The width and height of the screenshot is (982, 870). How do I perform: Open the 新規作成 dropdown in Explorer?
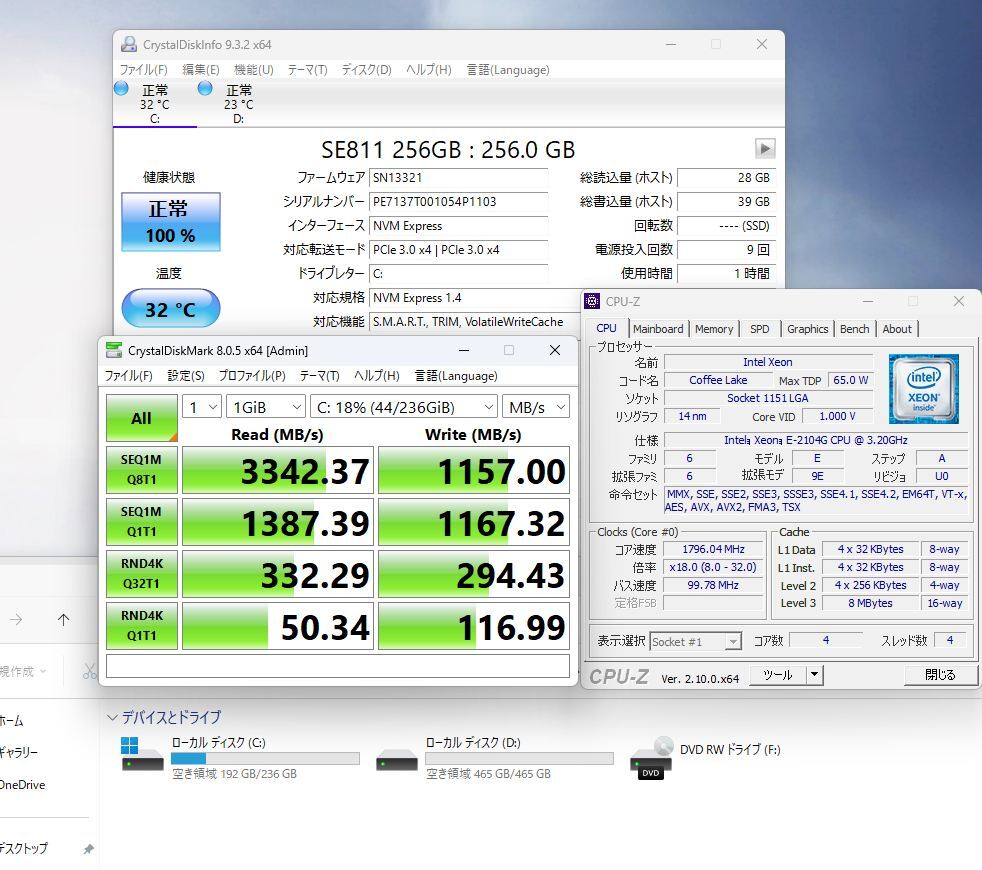click(23, 671)
